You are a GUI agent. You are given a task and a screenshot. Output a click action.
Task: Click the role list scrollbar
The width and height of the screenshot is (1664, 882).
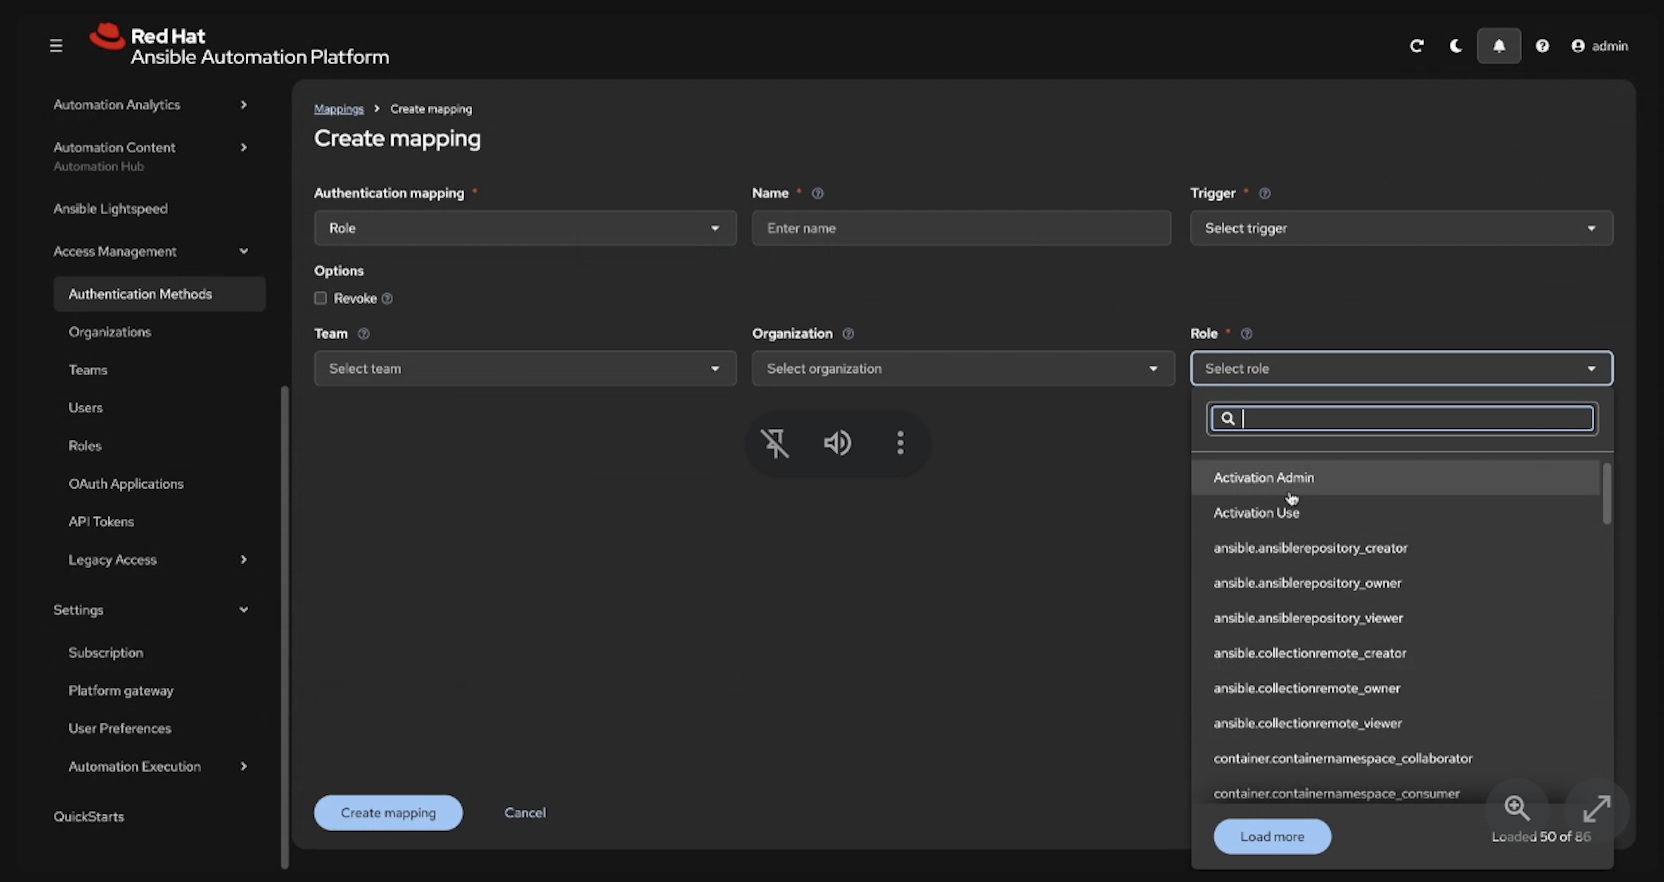[x=1607, y=493]
